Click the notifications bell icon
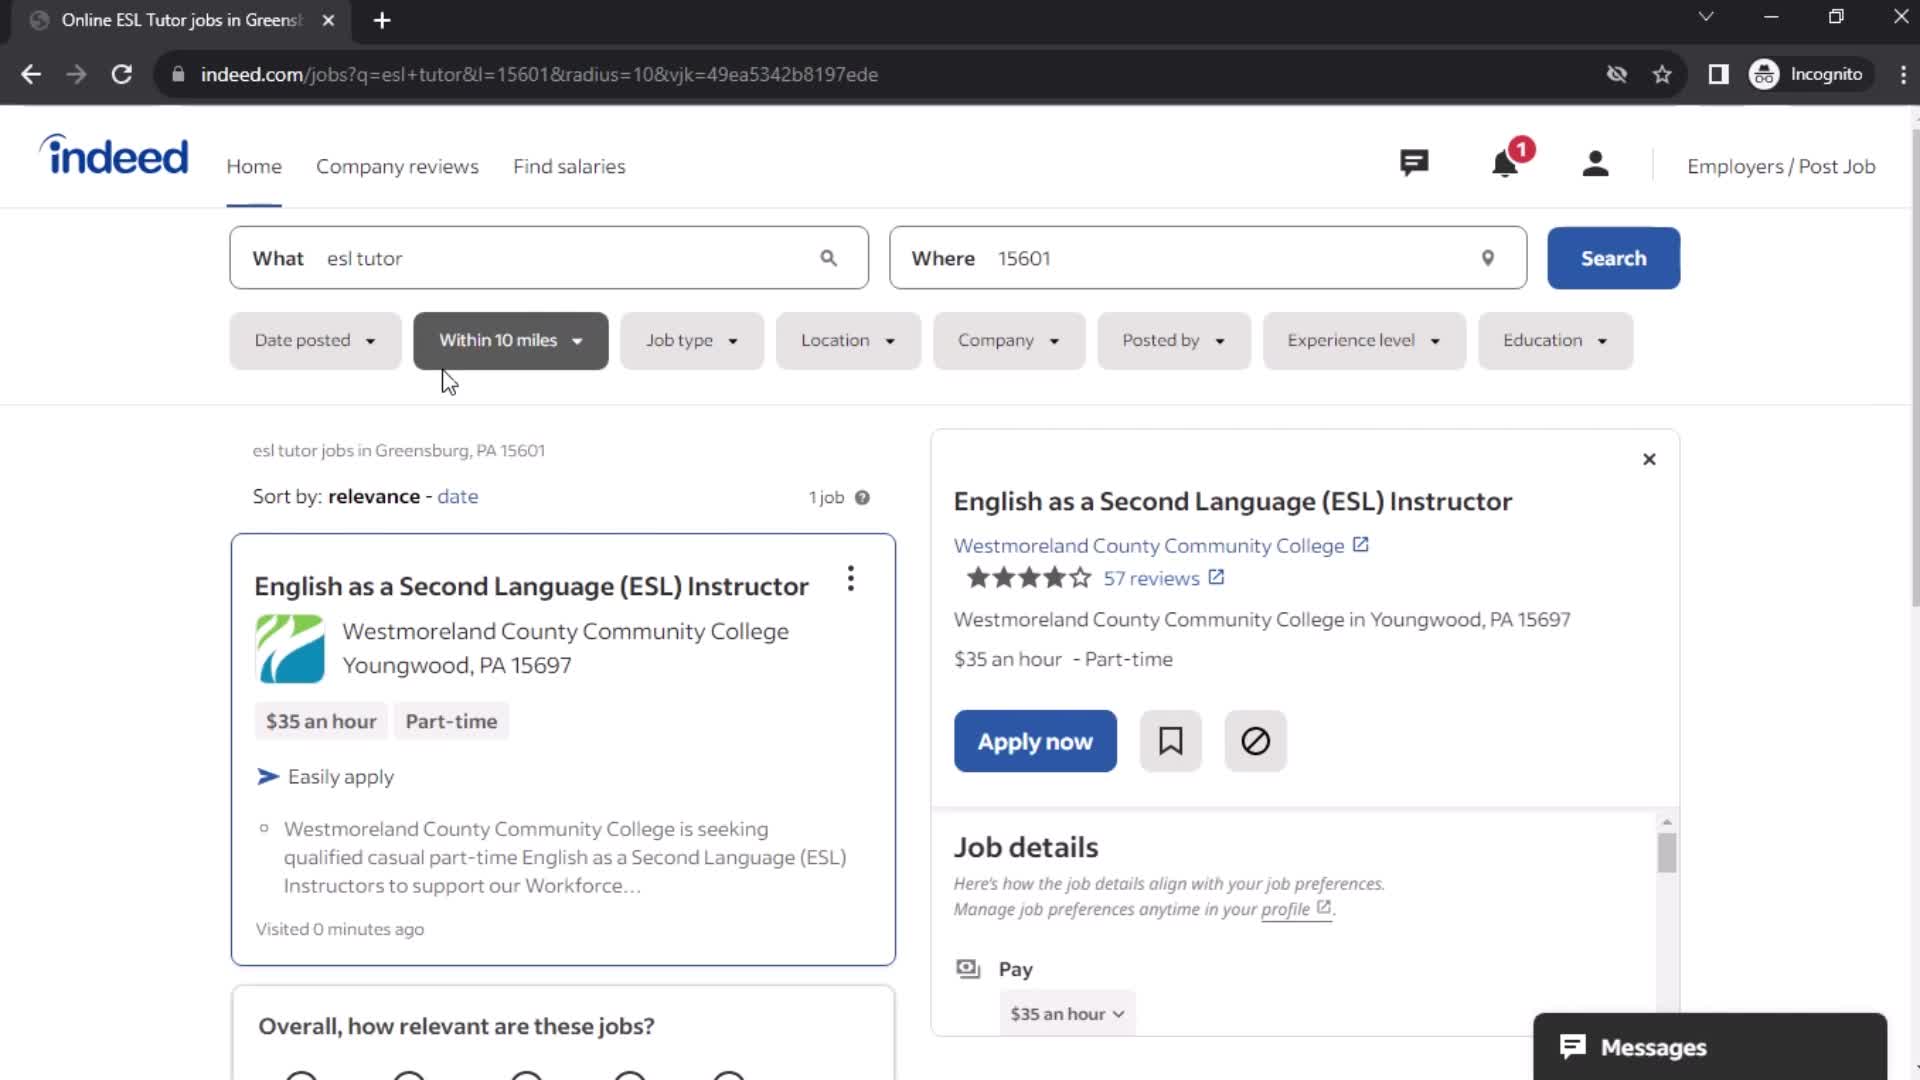Screen dimensions: 1920x1080 1507,164
